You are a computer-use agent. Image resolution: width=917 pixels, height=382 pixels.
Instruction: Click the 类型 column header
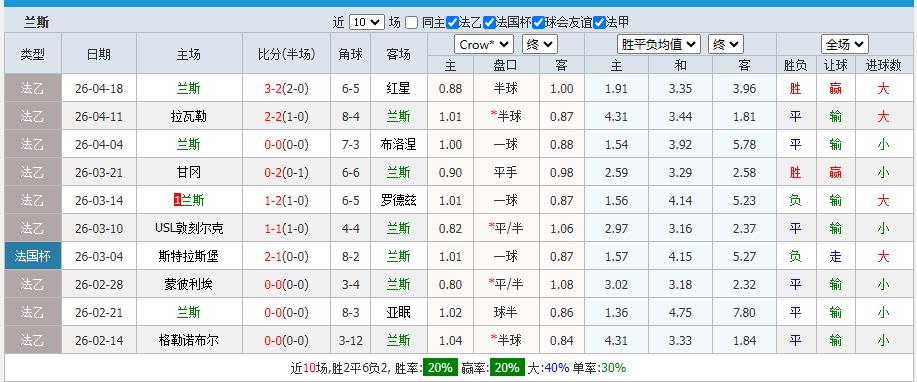pyautogui.click(x=32, y=54)
